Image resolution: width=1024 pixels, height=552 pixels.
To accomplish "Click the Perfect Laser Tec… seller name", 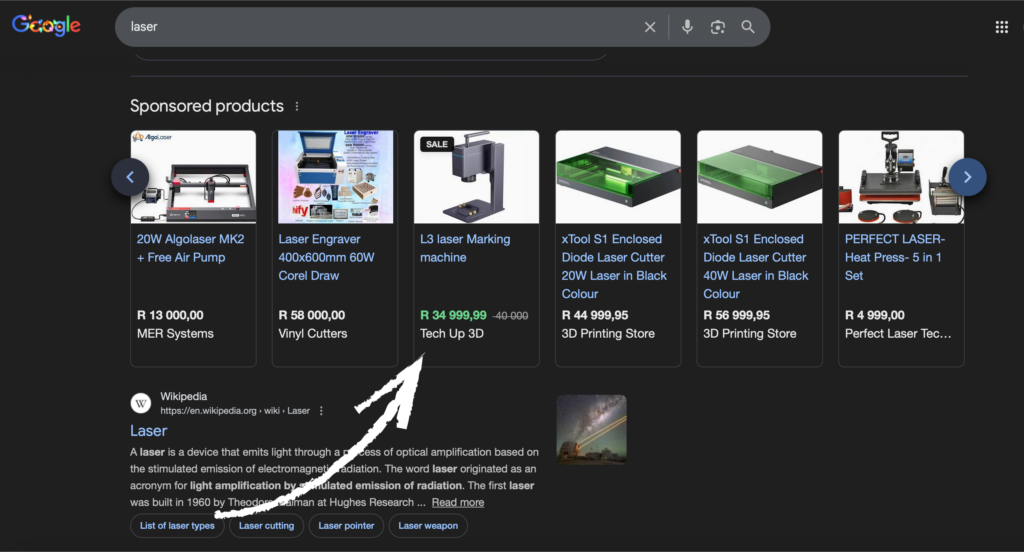I will point(898,334).
